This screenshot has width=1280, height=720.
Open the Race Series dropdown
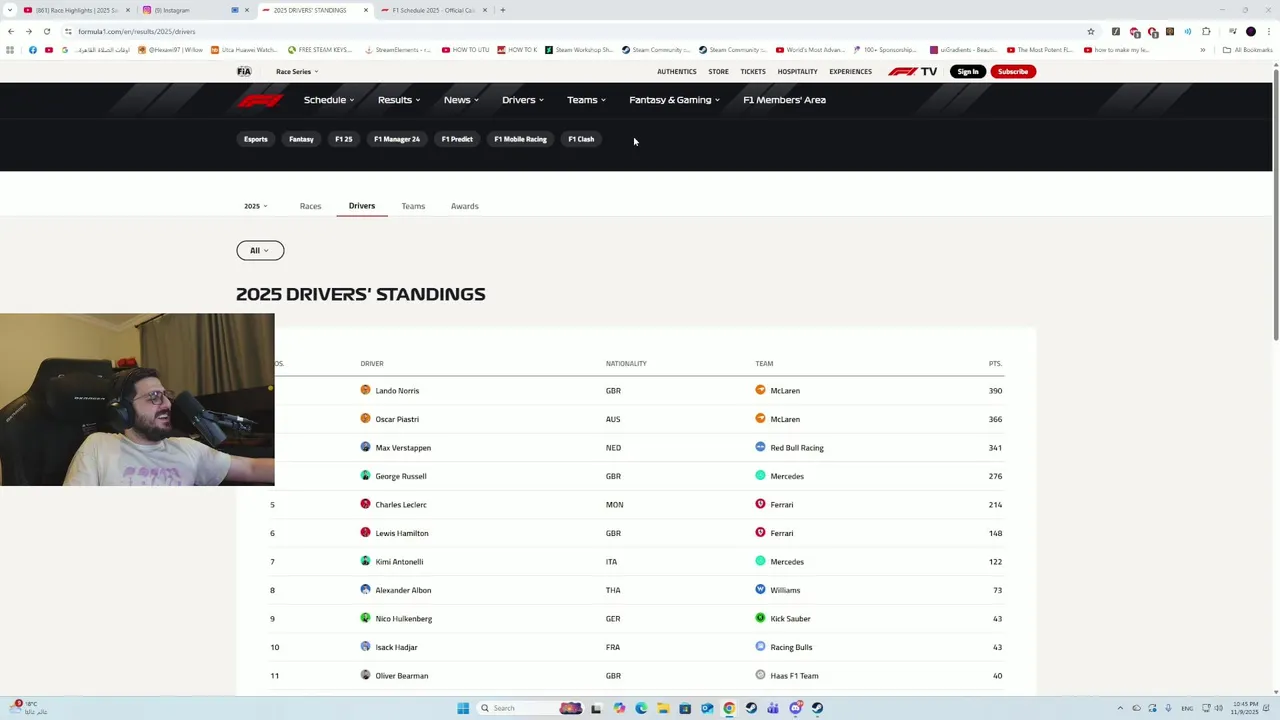pos(297,71)
